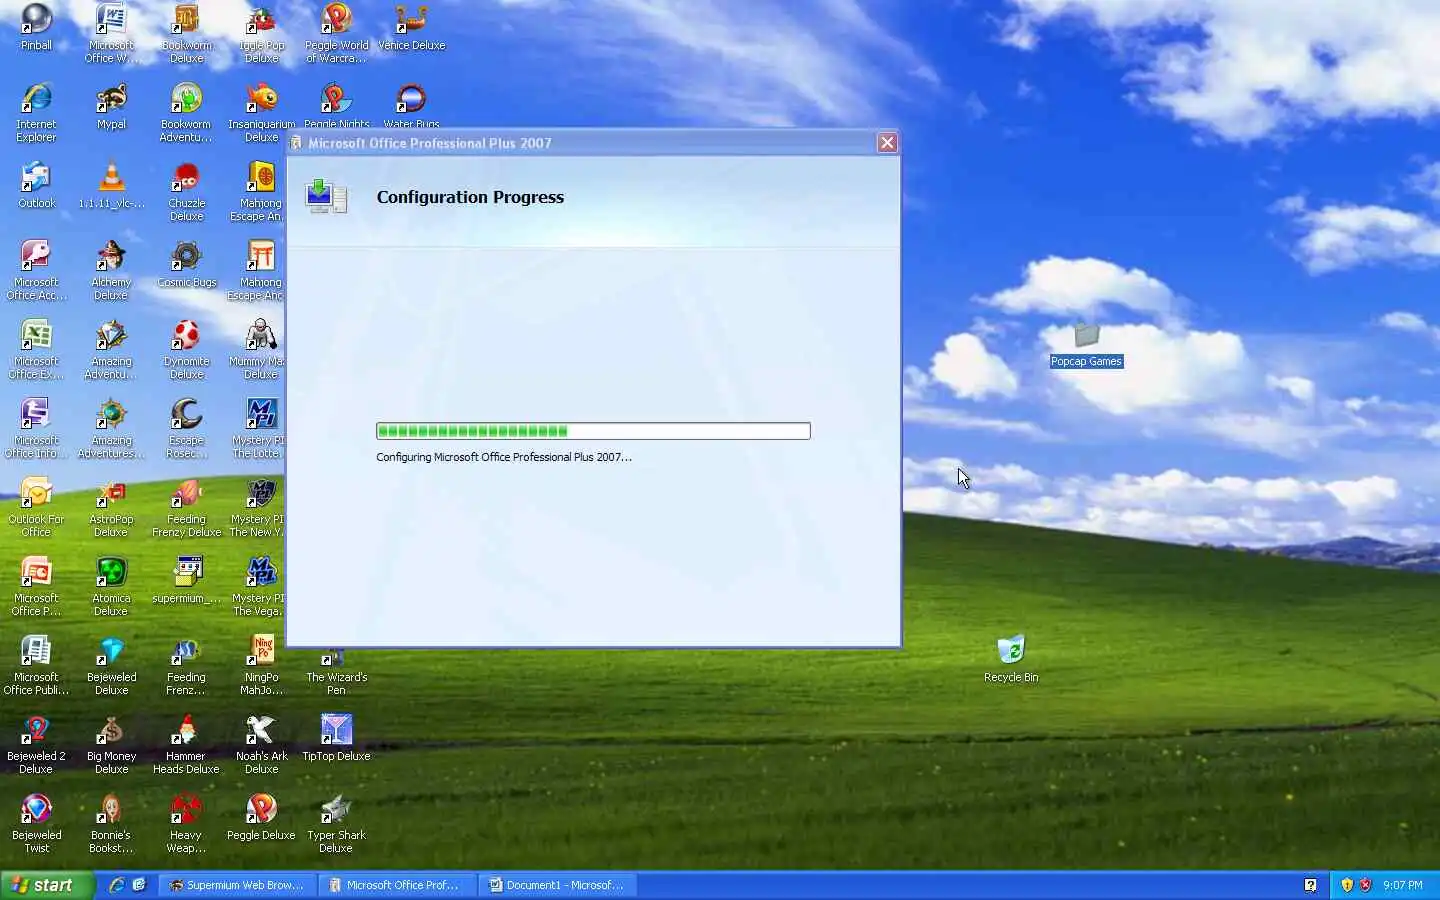Click the Outlook For Office shortcut
Screen dimensions: 1440x900
tap(36, 508)
